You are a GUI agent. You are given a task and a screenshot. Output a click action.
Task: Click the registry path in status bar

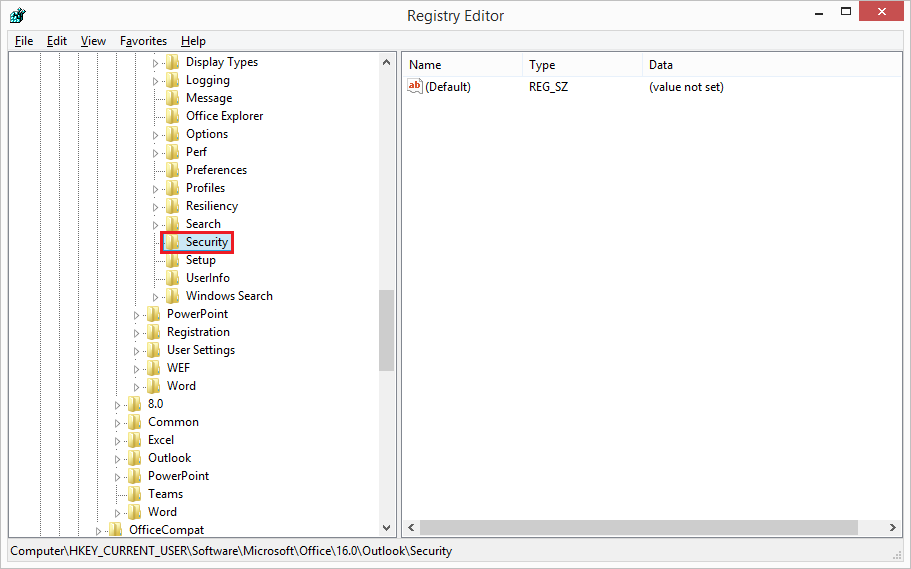point(231,551)
